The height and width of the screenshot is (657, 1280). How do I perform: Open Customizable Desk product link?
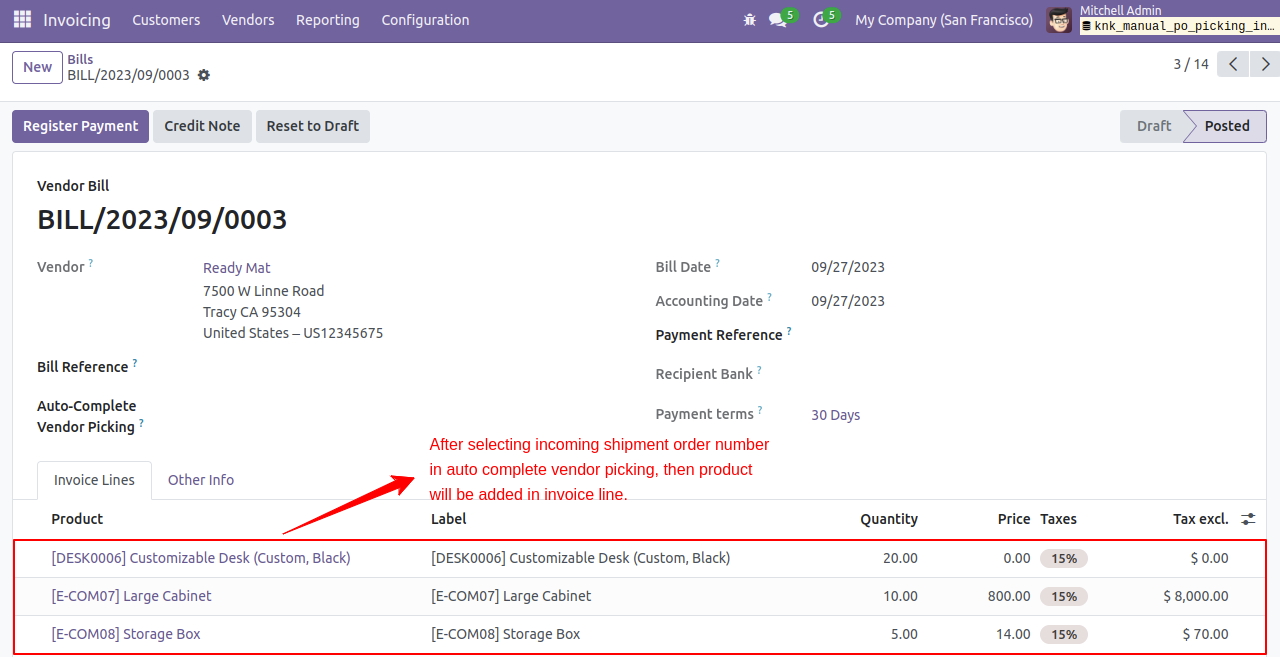201,558
